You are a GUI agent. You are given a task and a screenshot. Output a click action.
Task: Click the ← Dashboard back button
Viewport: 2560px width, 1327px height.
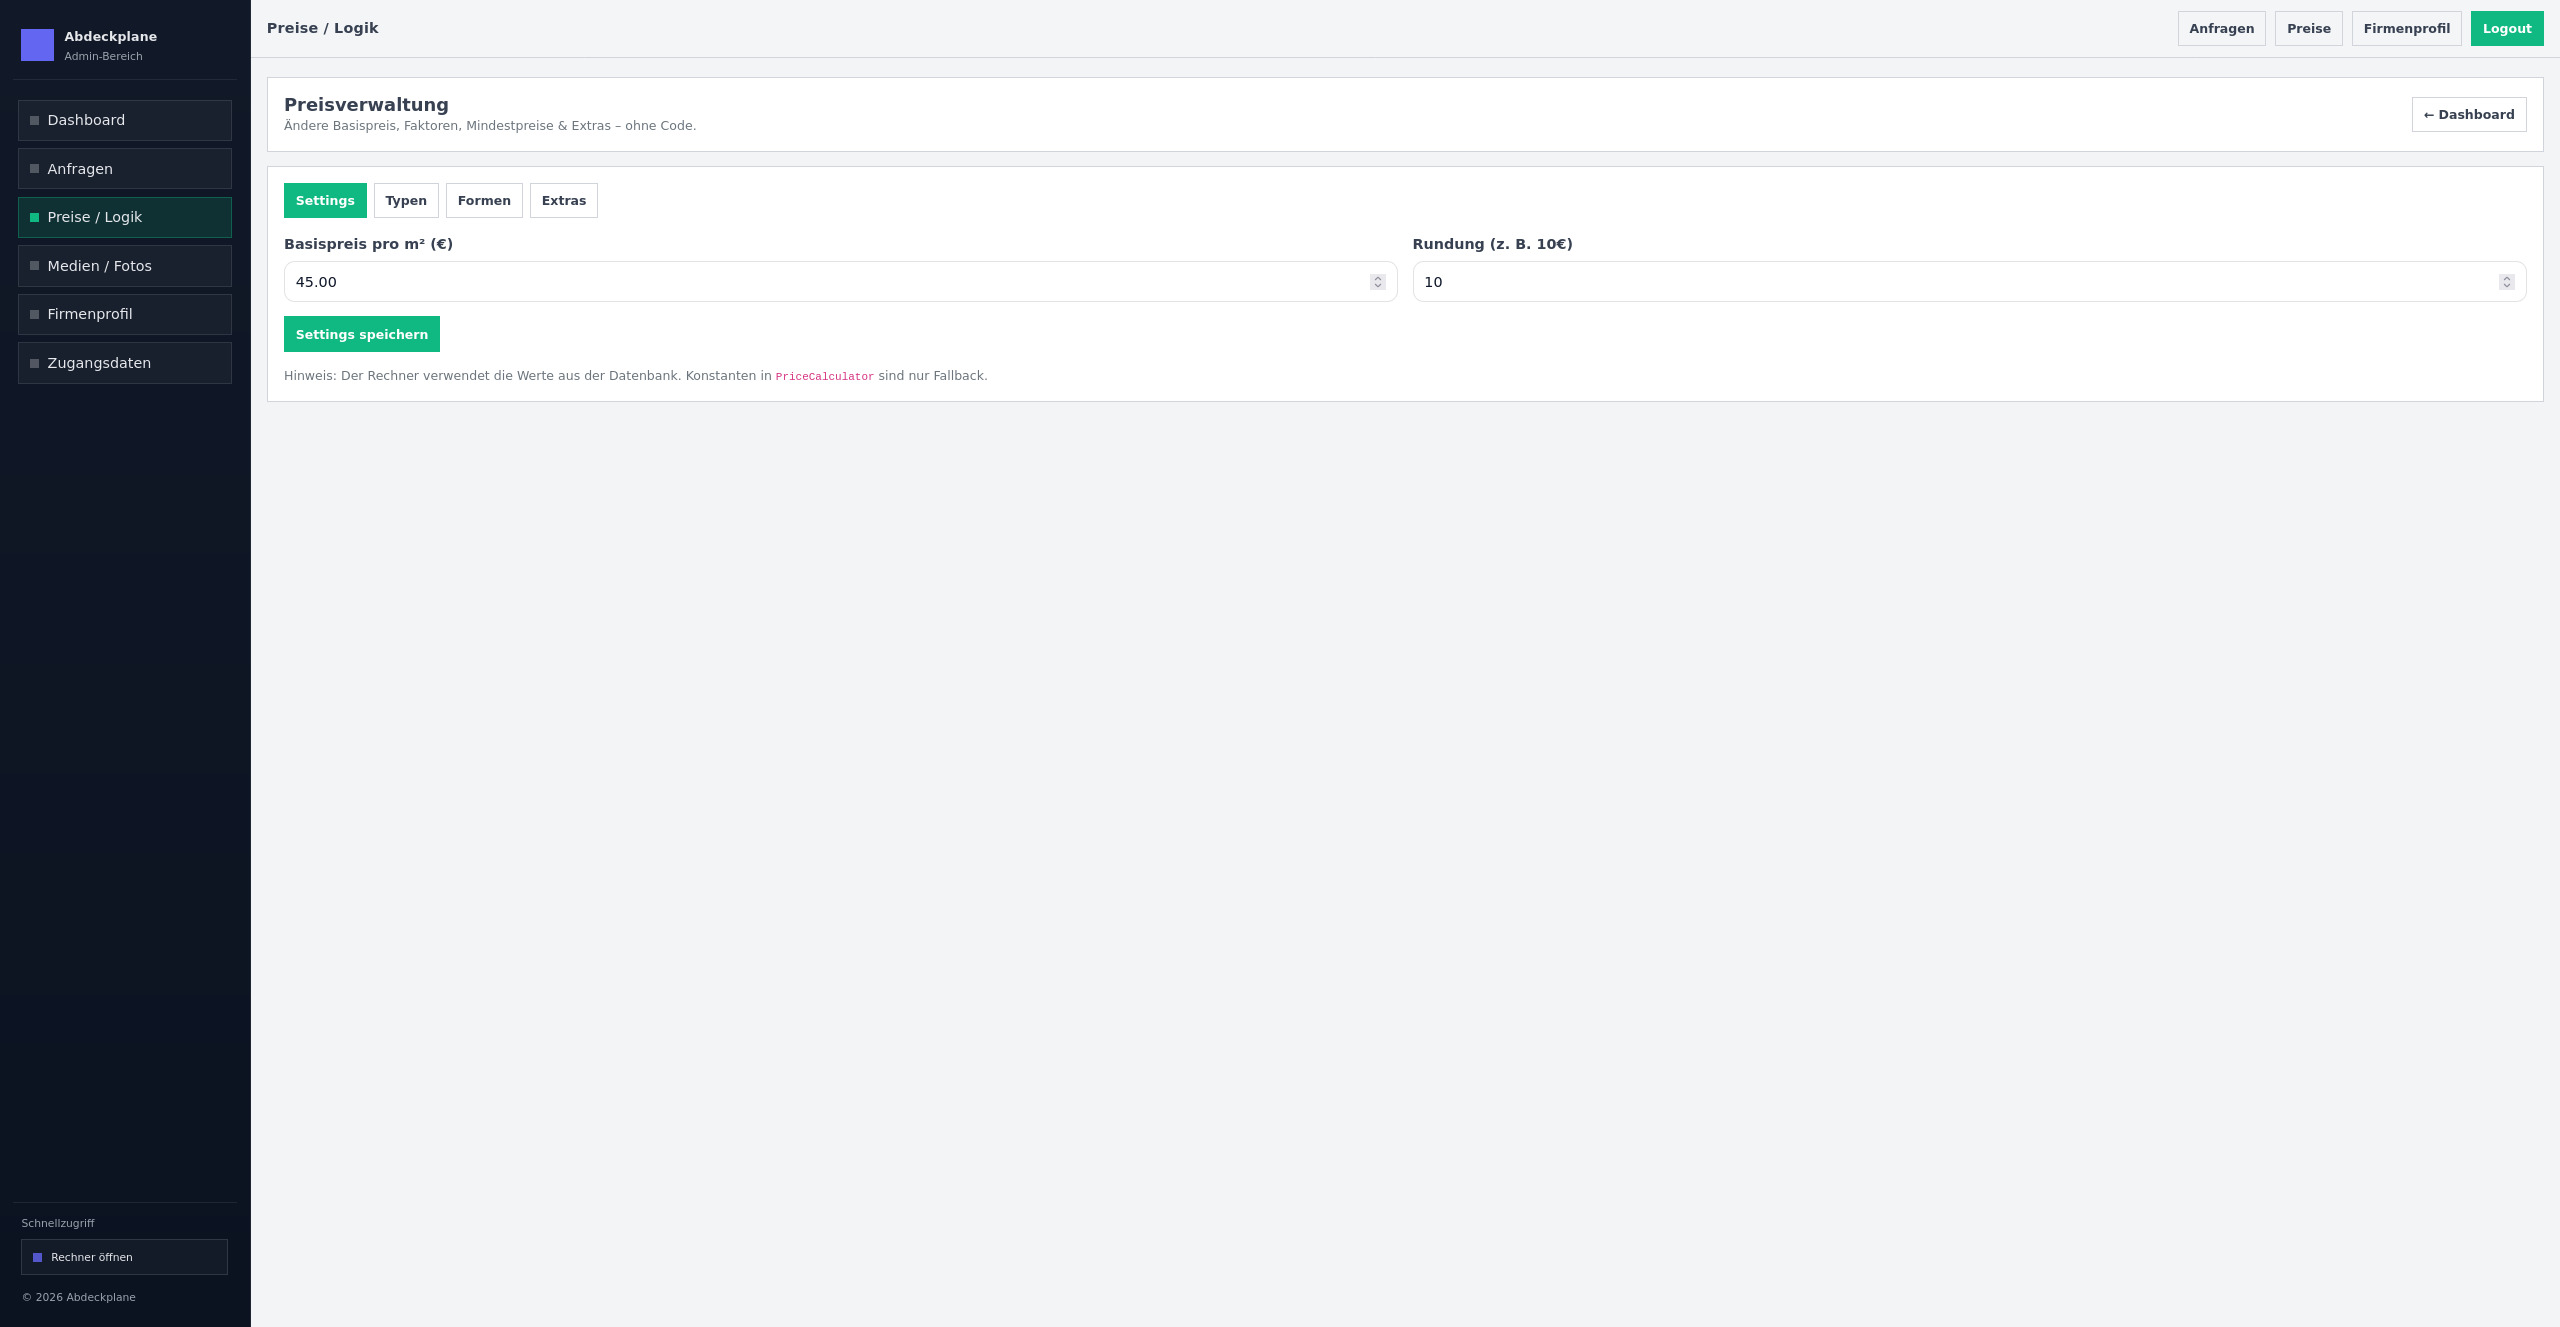point(2468,115)
